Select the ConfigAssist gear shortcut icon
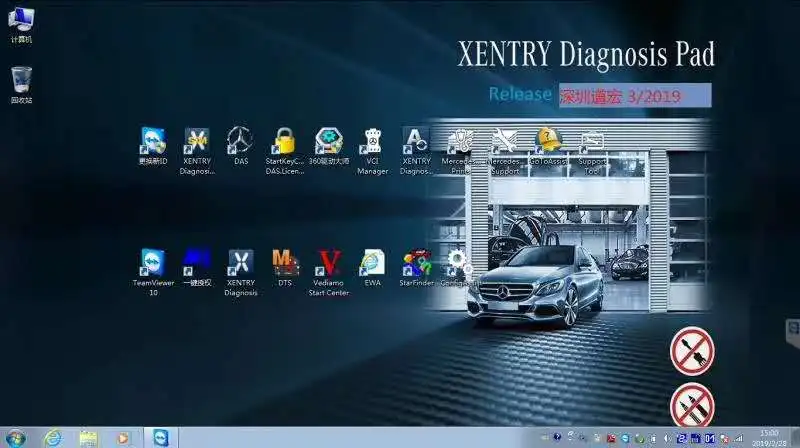 (459, 267)
